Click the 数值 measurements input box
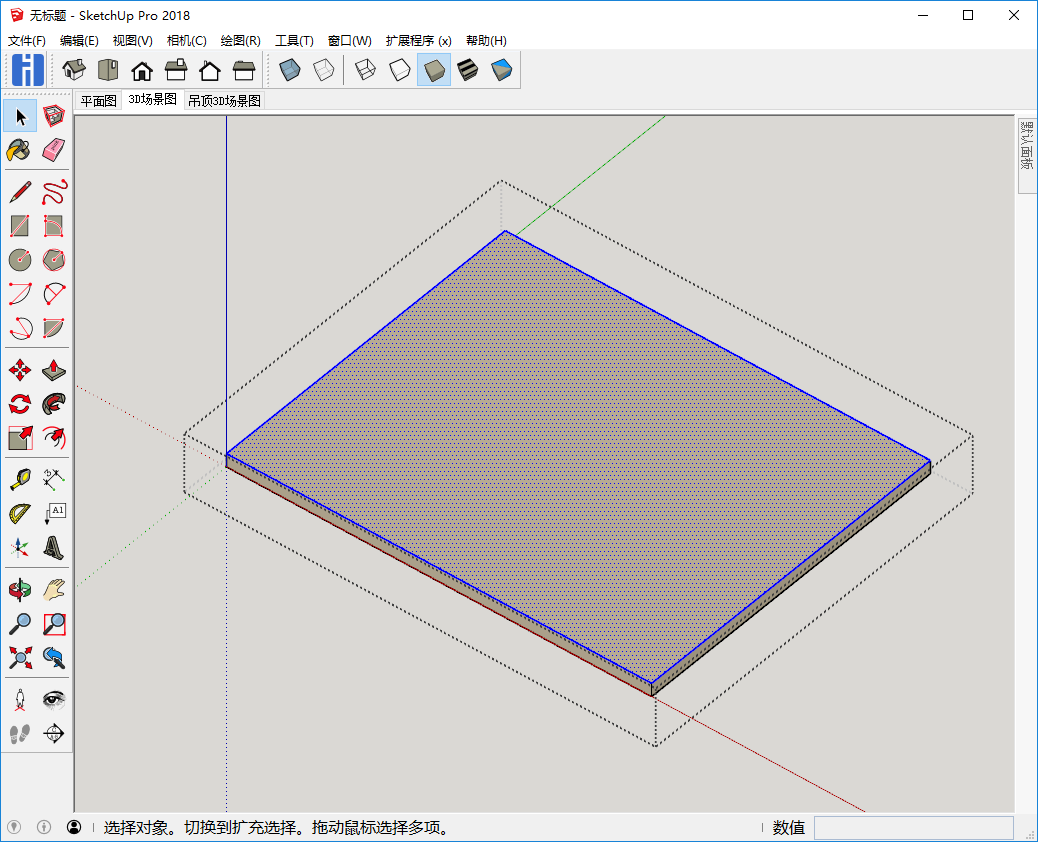1038x842 pixels. [x=913, y=827]
